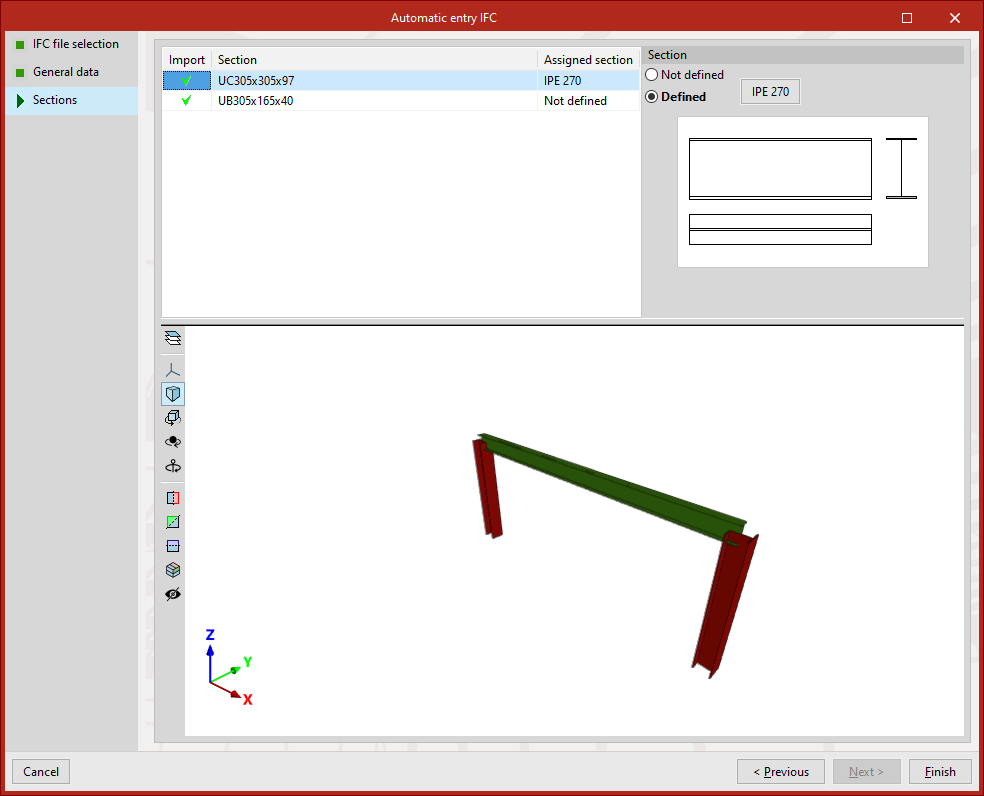Click the Not defined assigned section cell
The image size is (984, 796).
[x=588, y=100]
